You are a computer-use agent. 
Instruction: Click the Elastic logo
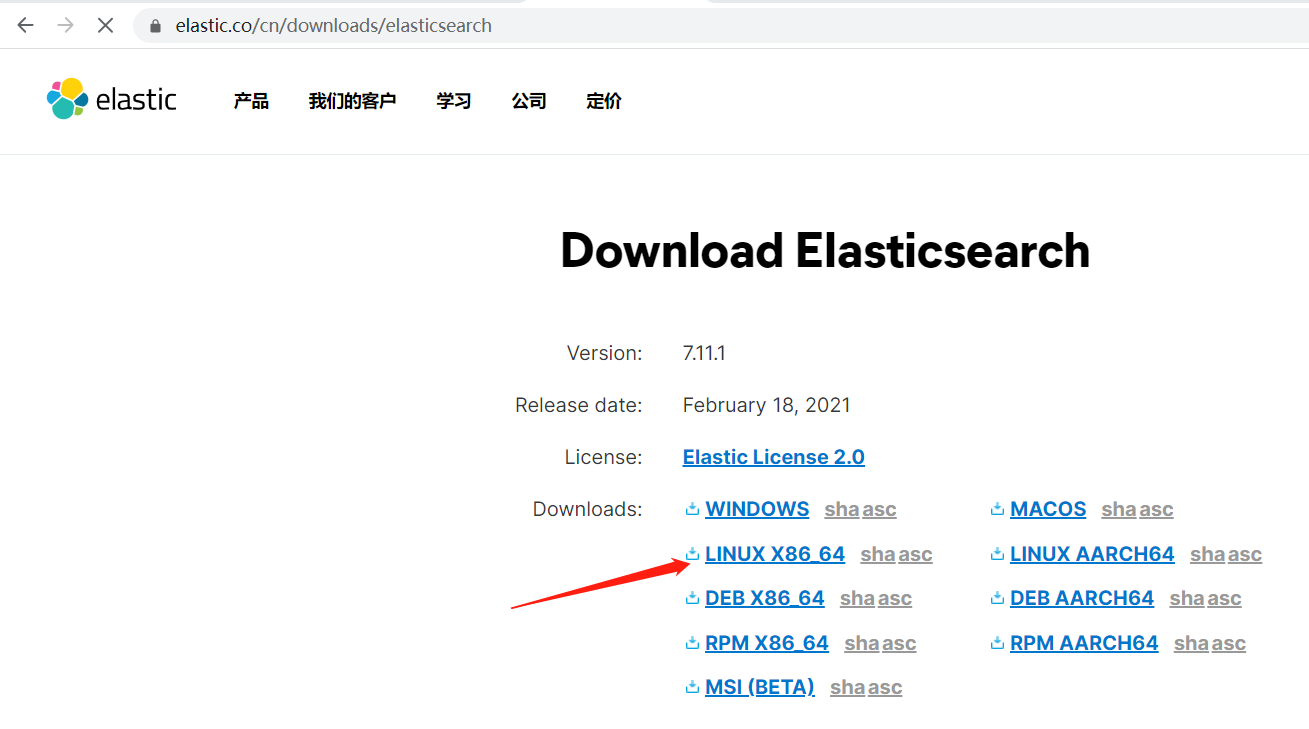point(112,99)
